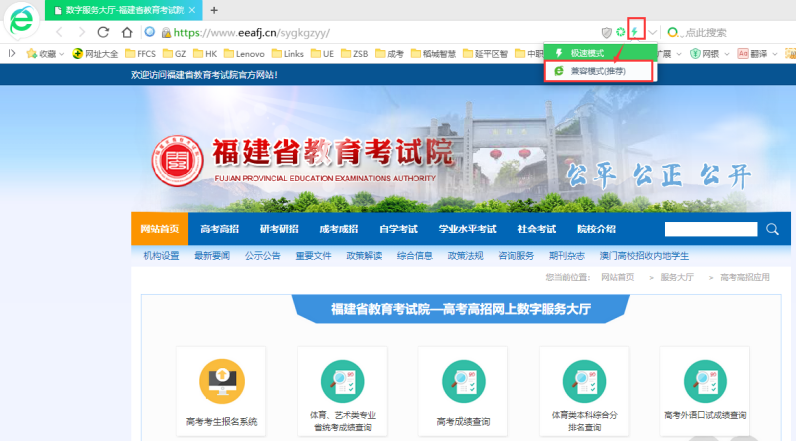This screenshot has height=441, width=796.
Task: Expand the dropdown arrow beside lightning icon
Action: (x=653, y=33)
